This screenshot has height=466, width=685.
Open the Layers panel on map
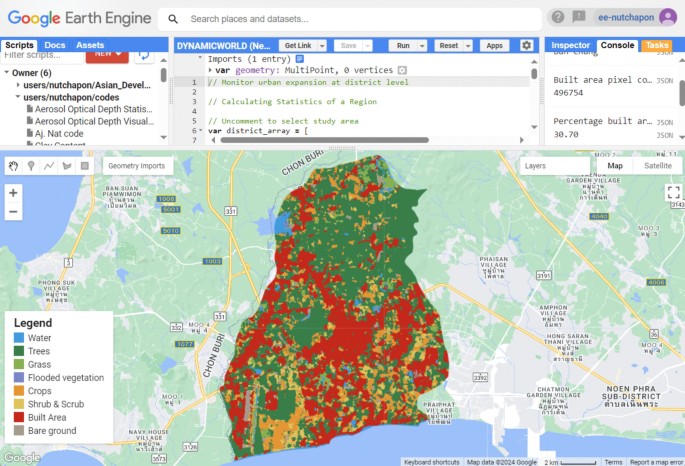point(535,166)
